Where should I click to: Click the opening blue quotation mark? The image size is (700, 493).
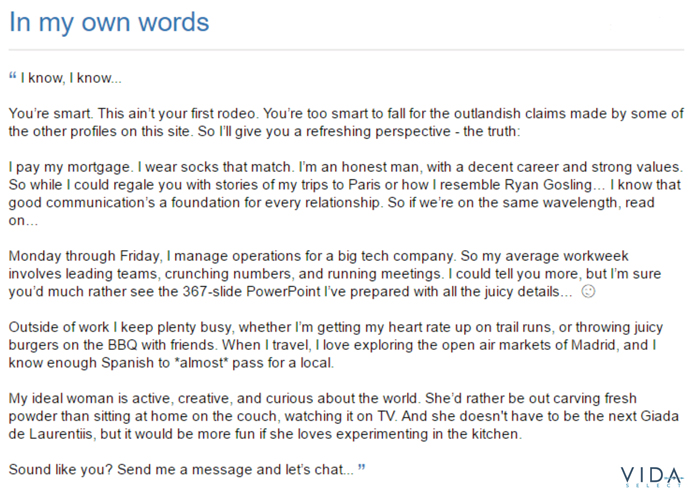[x=12, y=75]
